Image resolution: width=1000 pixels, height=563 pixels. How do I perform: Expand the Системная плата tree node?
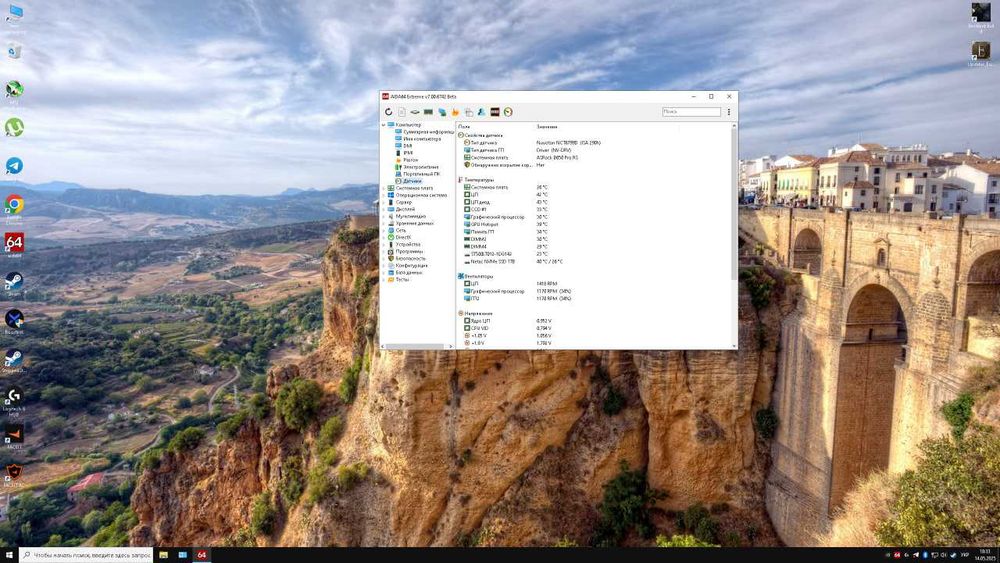click(x=384, y=188)
